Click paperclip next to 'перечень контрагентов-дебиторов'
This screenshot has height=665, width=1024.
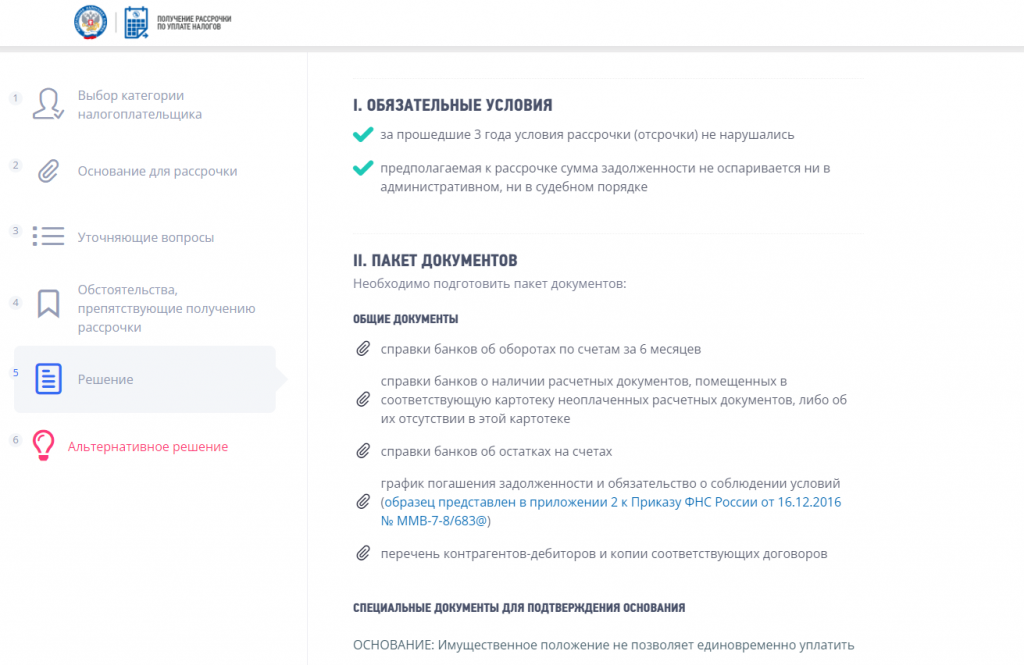(x=362, y=553)
